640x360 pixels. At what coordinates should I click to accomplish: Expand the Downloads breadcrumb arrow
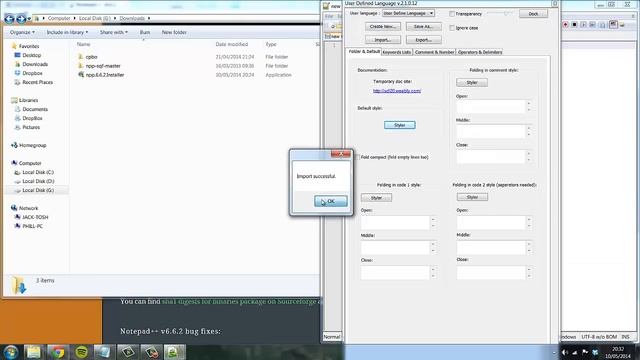tap(149, 18)
